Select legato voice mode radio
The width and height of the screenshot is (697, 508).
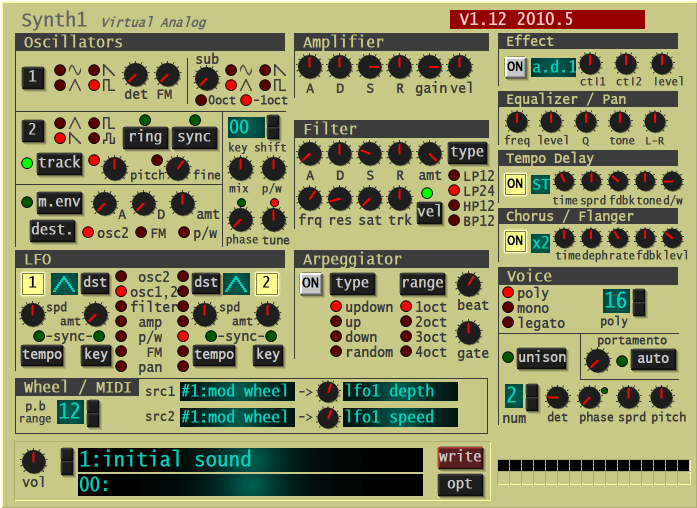(x=508, y=322)
